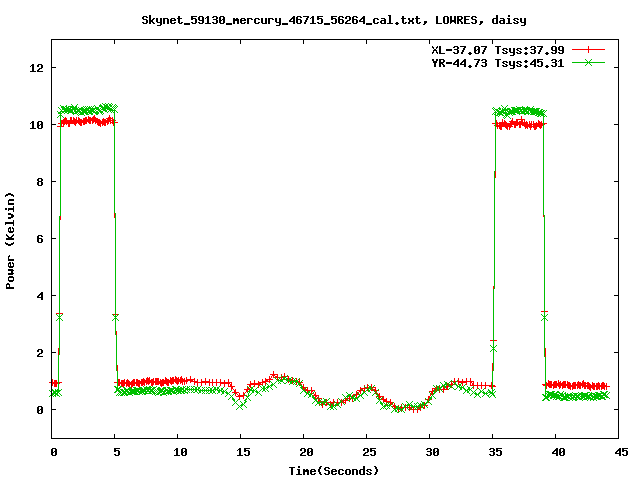
Task: Click the x-axis tick label 45
Action: point(621,452)
